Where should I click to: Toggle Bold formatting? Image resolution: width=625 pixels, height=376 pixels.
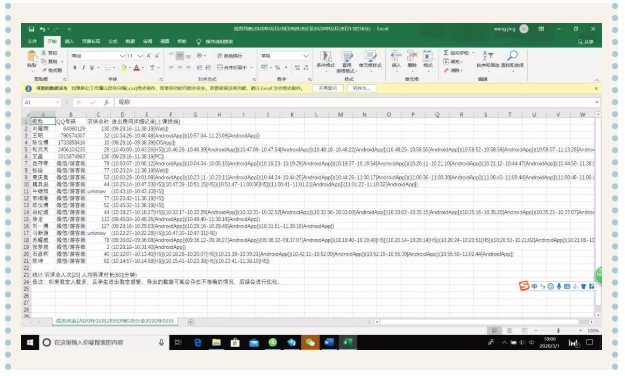coord(75,68)
